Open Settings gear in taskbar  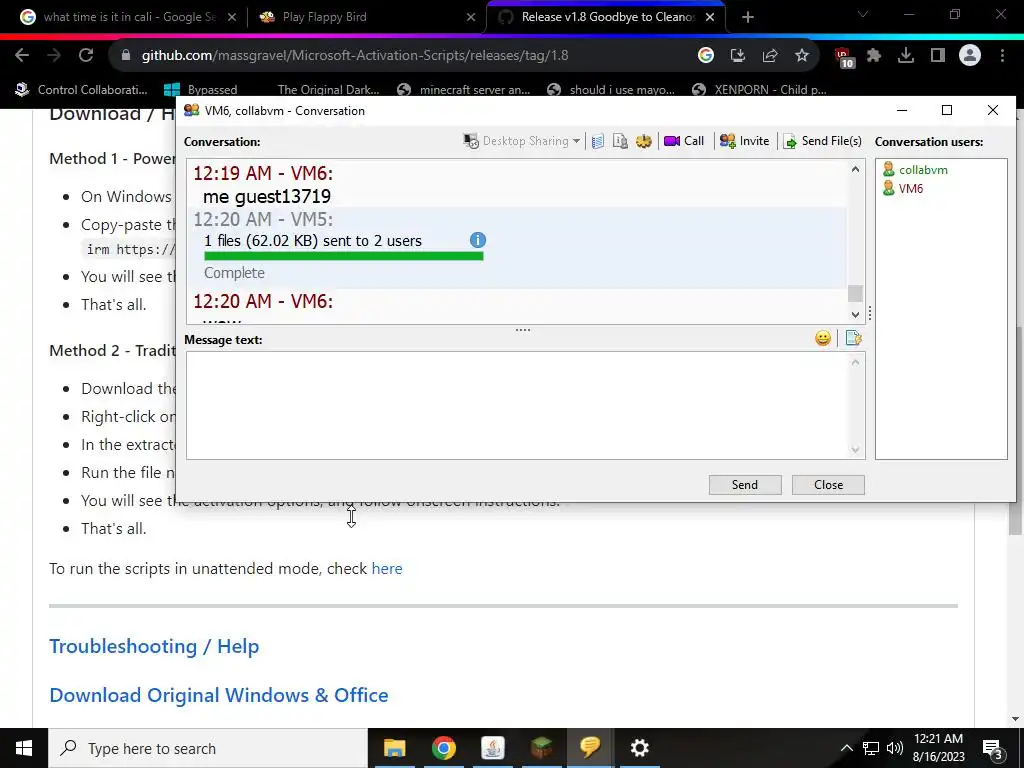pos(639,748)
